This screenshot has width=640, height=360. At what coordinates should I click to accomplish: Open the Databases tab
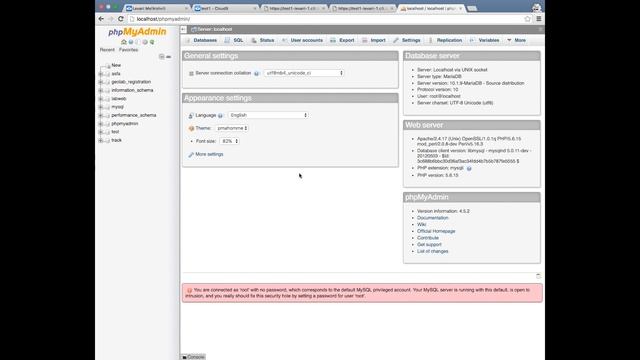click(x=201, y=40)
